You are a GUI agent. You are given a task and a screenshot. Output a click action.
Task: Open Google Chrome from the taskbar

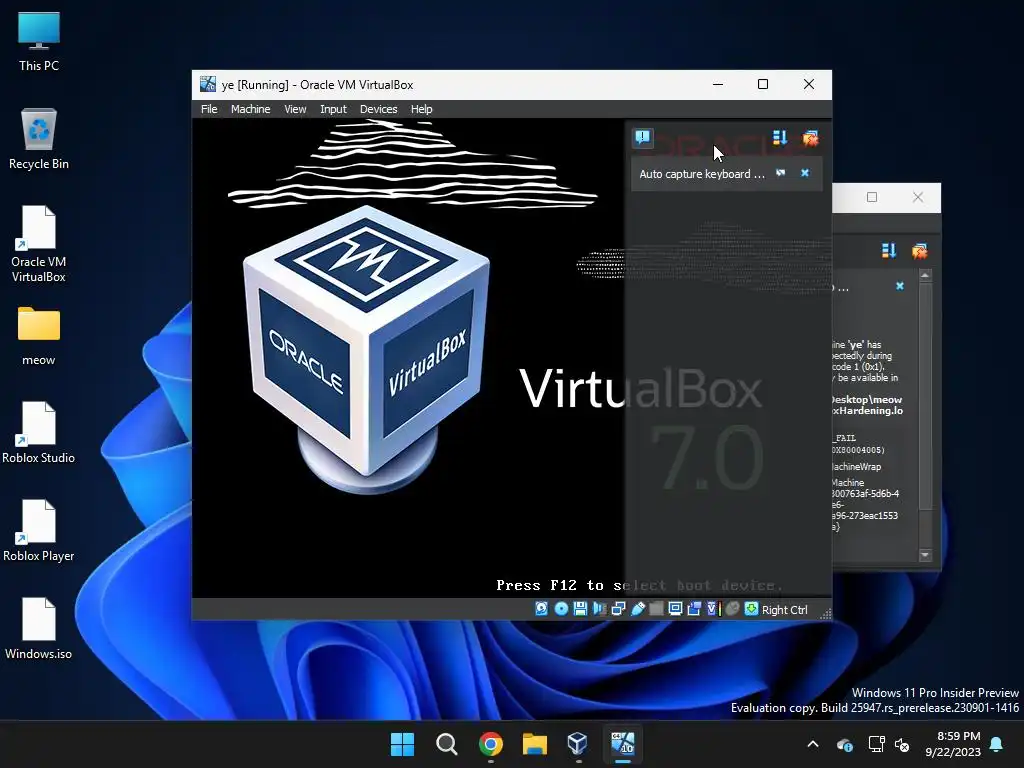490,744
